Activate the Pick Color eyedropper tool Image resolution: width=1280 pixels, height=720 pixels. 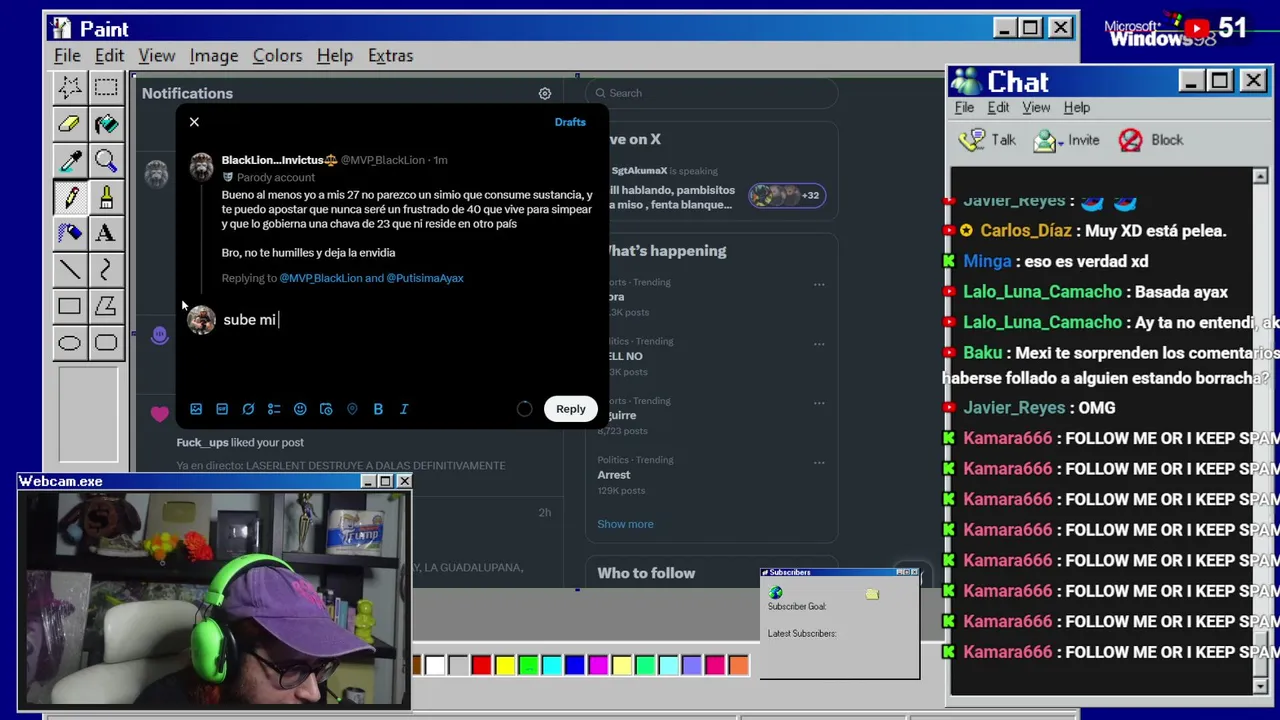coord(69,160)
